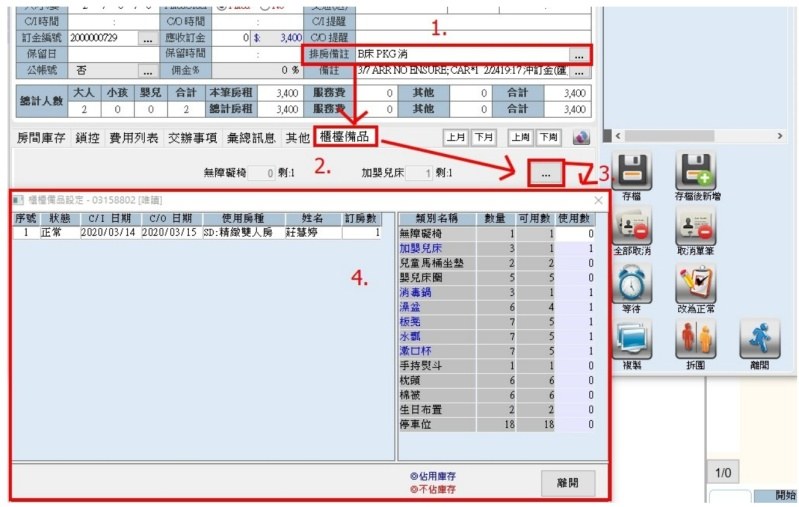The height and width of the screenshot is (507, 799).
Task: Select the 枕頭 row
Action: (x=496, y=381)
